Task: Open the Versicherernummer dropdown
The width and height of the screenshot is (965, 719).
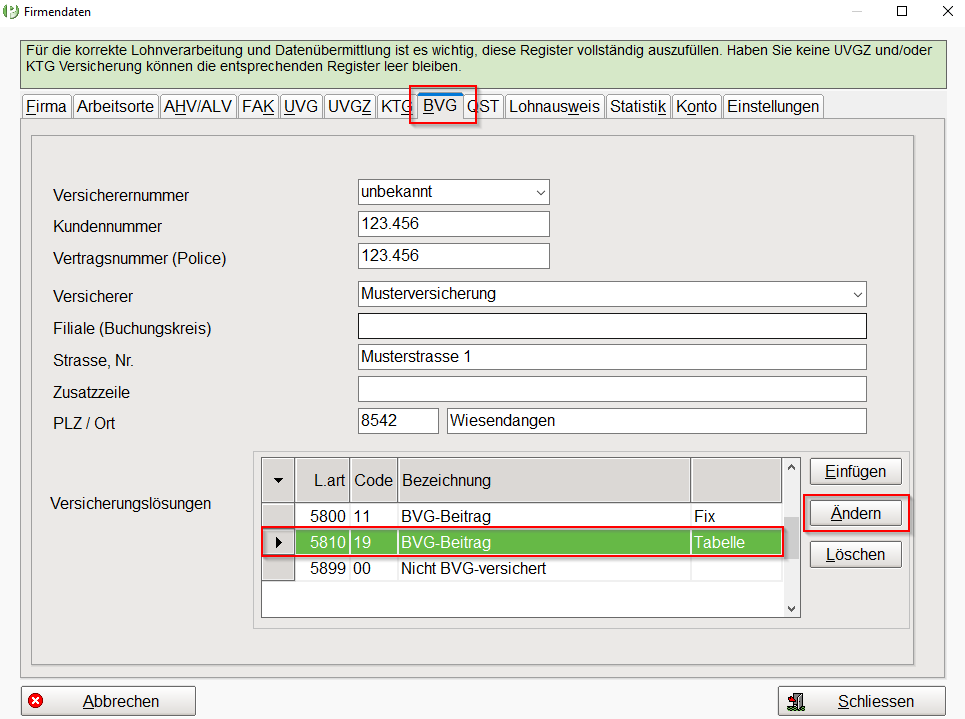Action: pos(540,192)
